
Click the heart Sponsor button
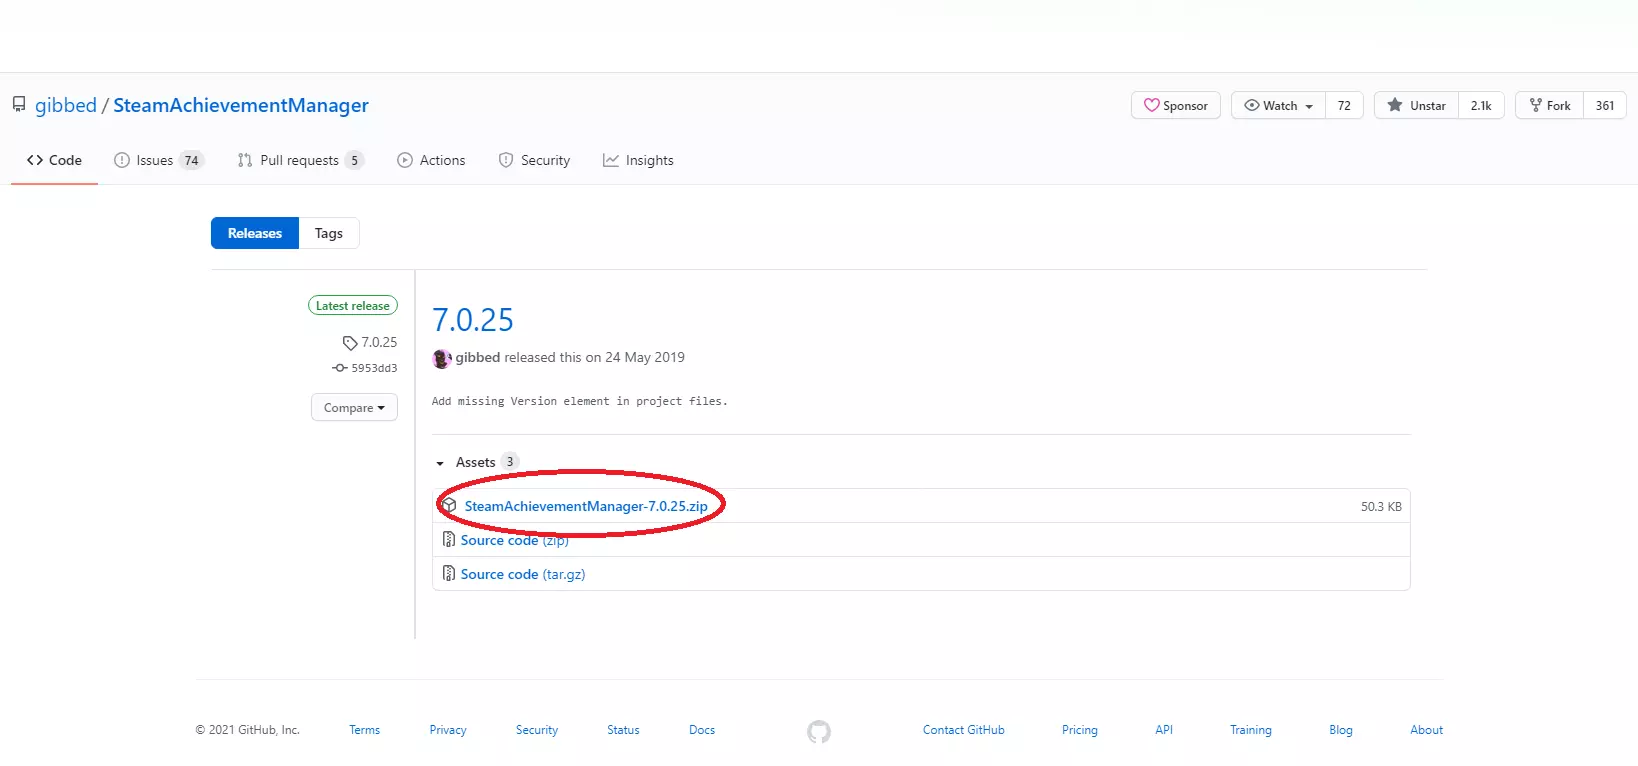1176,105
